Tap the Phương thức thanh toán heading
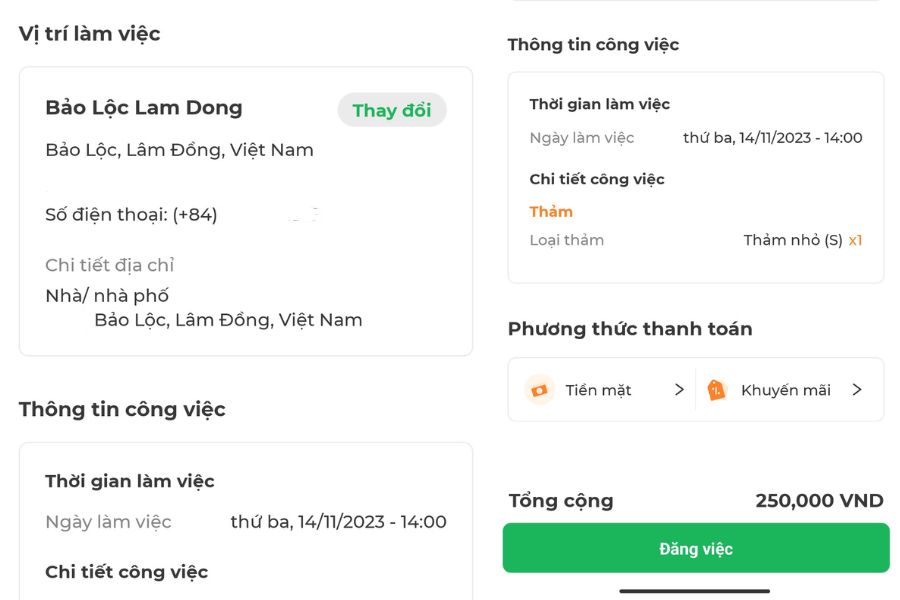This screenshot has height=600, width=900. pyautogui.click(x=630, y=329)
